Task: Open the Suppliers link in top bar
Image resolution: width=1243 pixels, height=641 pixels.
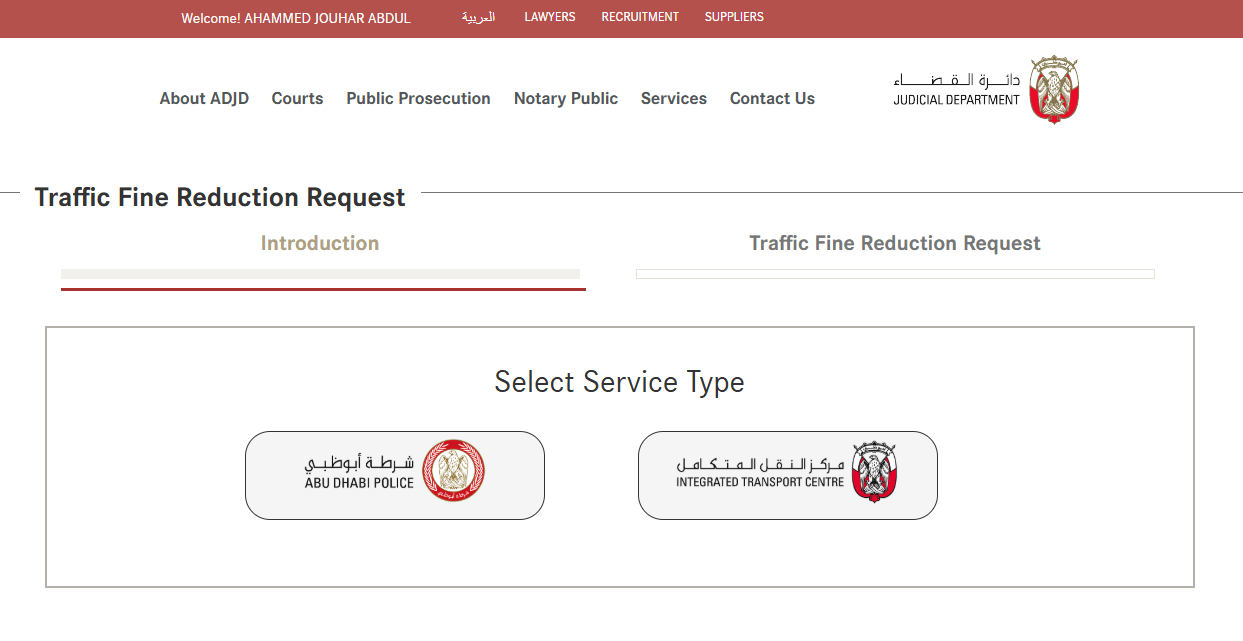Action: point(734,17)
